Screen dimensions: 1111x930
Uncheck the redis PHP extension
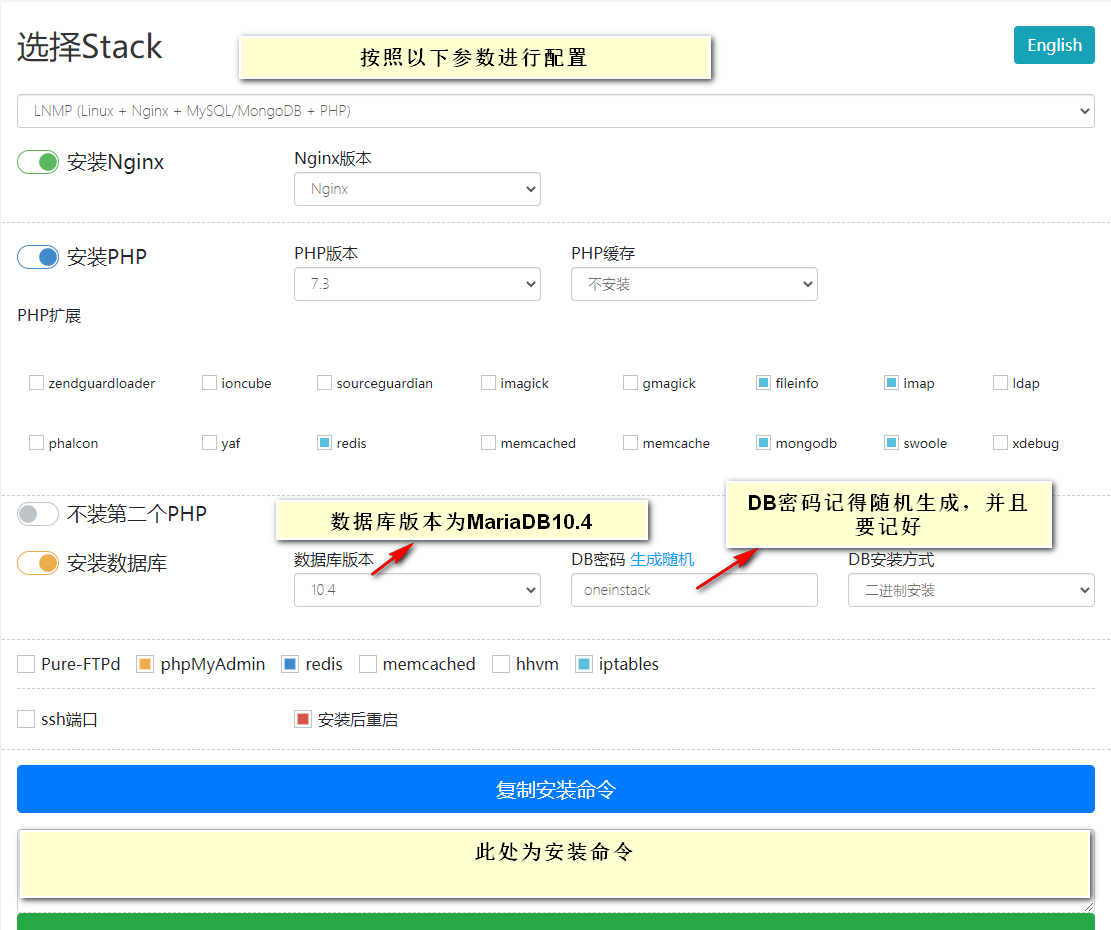(324, 443)
